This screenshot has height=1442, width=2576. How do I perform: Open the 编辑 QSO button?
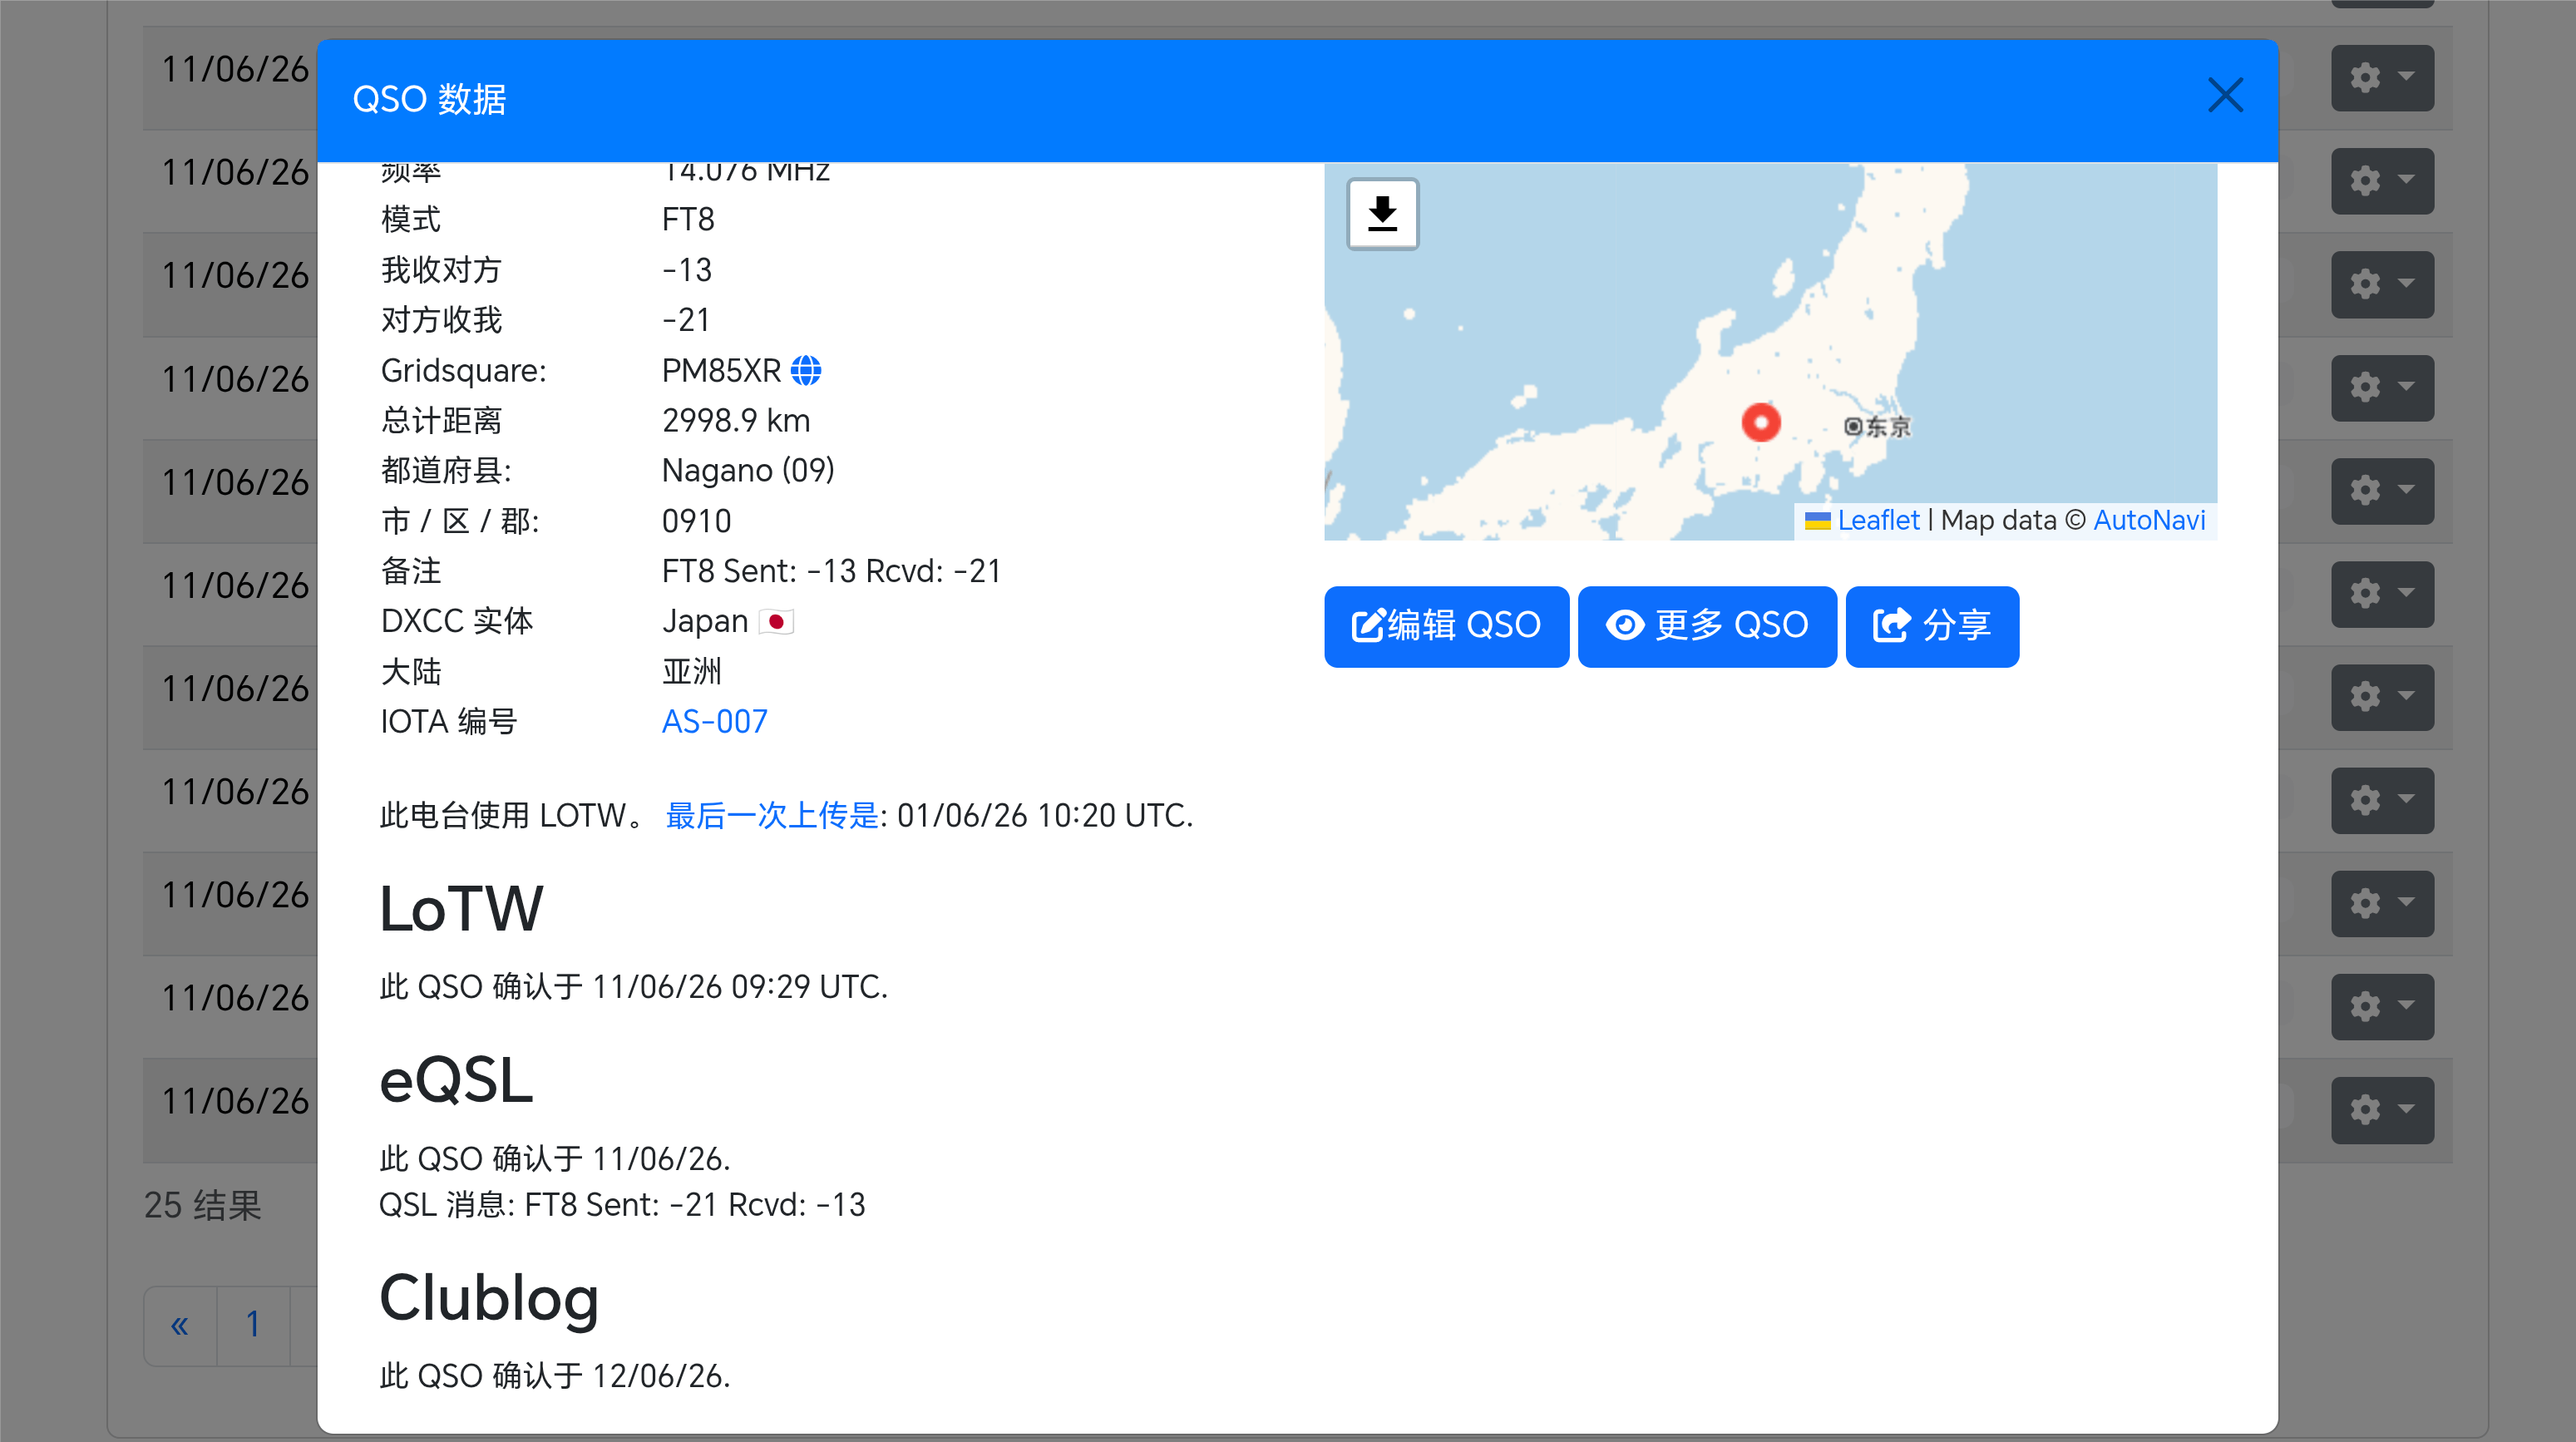coord(1446,626)
